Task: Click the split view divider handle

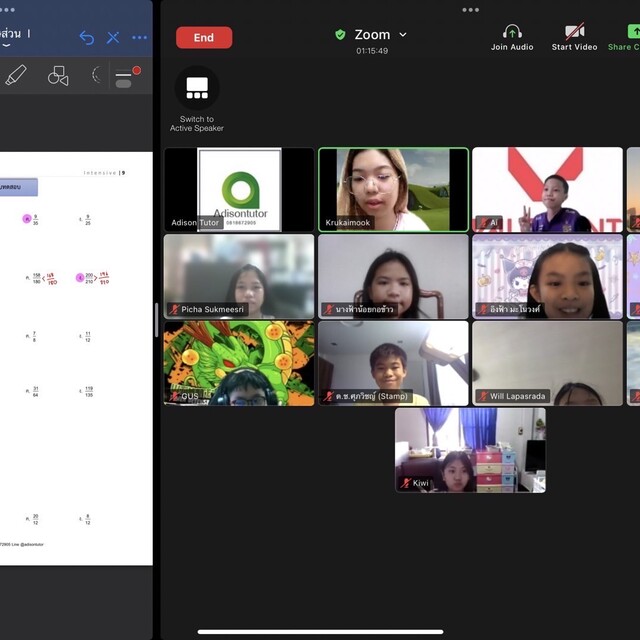Action: 156,320
